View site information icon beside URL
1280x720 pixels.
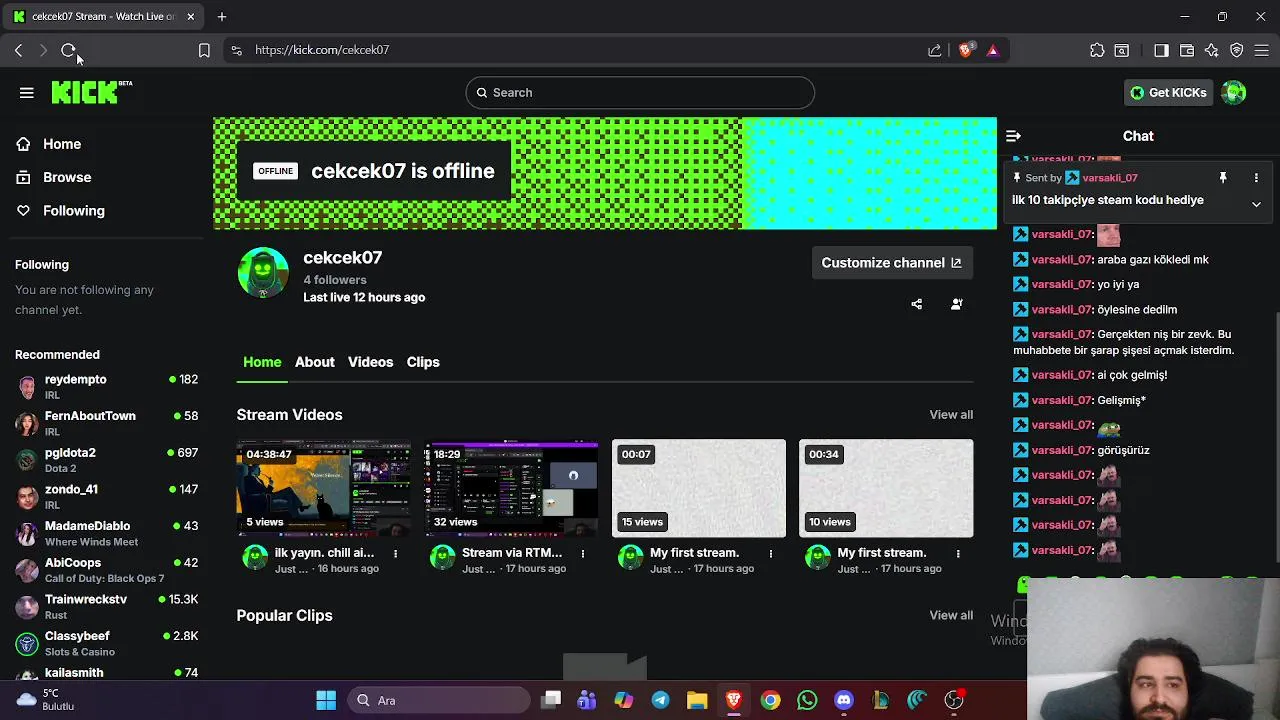coord(236,50)
